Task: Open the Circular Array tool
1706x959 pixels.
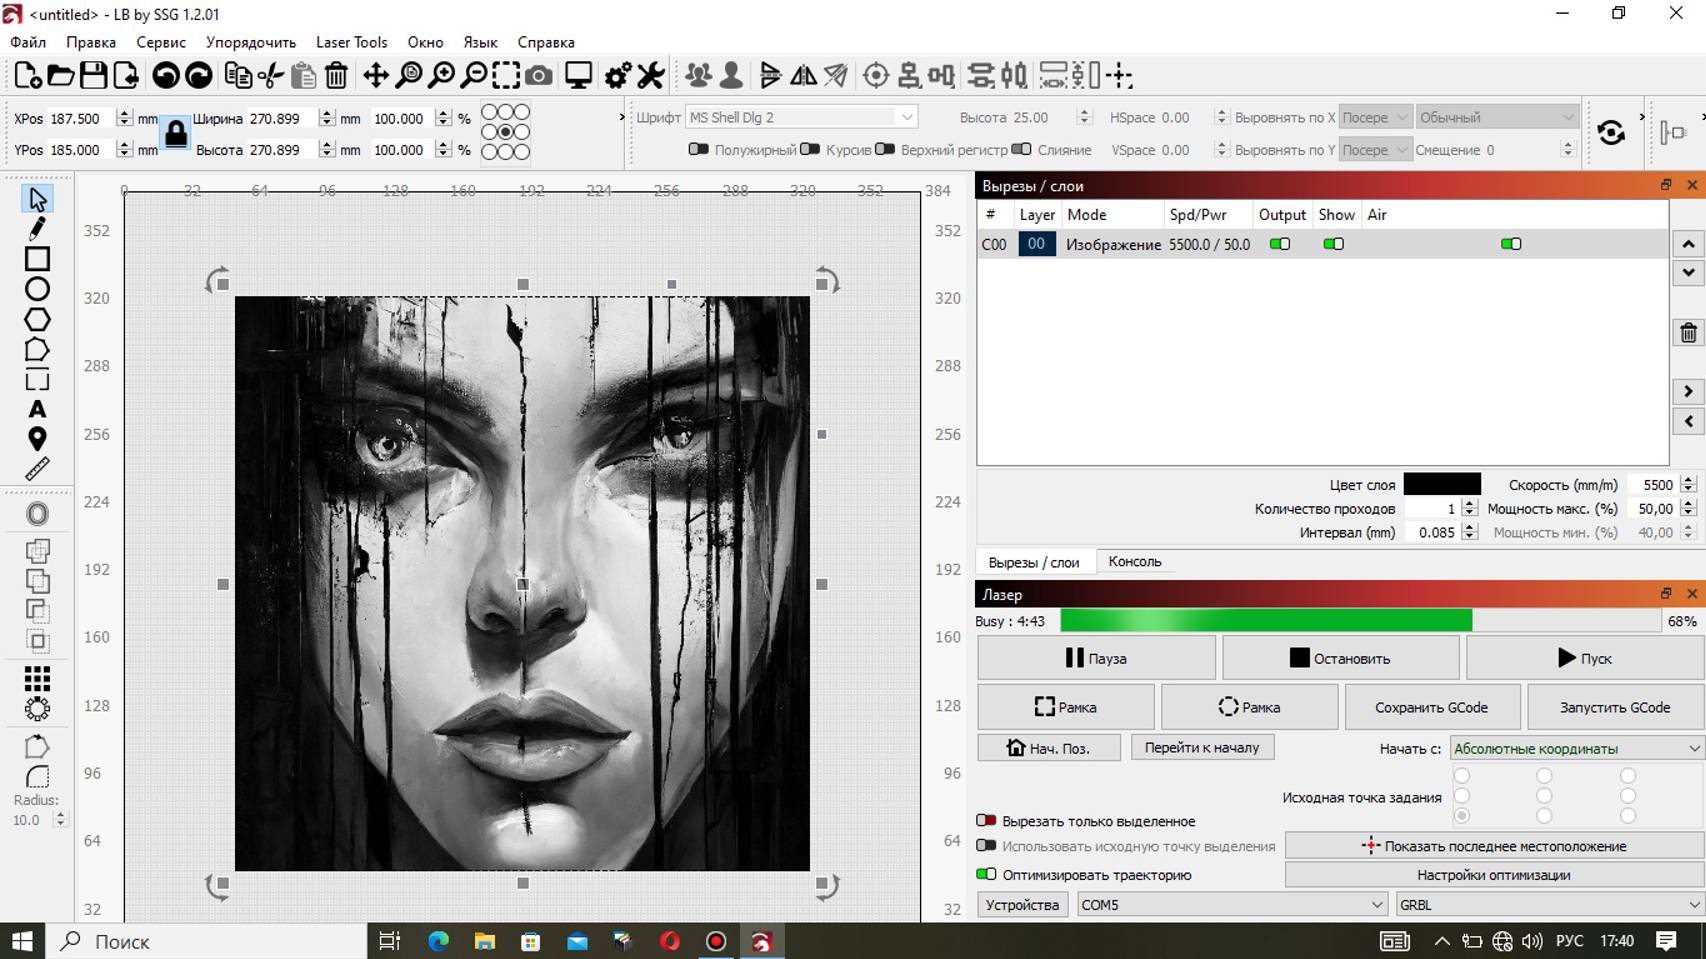Action: point(37,710)
